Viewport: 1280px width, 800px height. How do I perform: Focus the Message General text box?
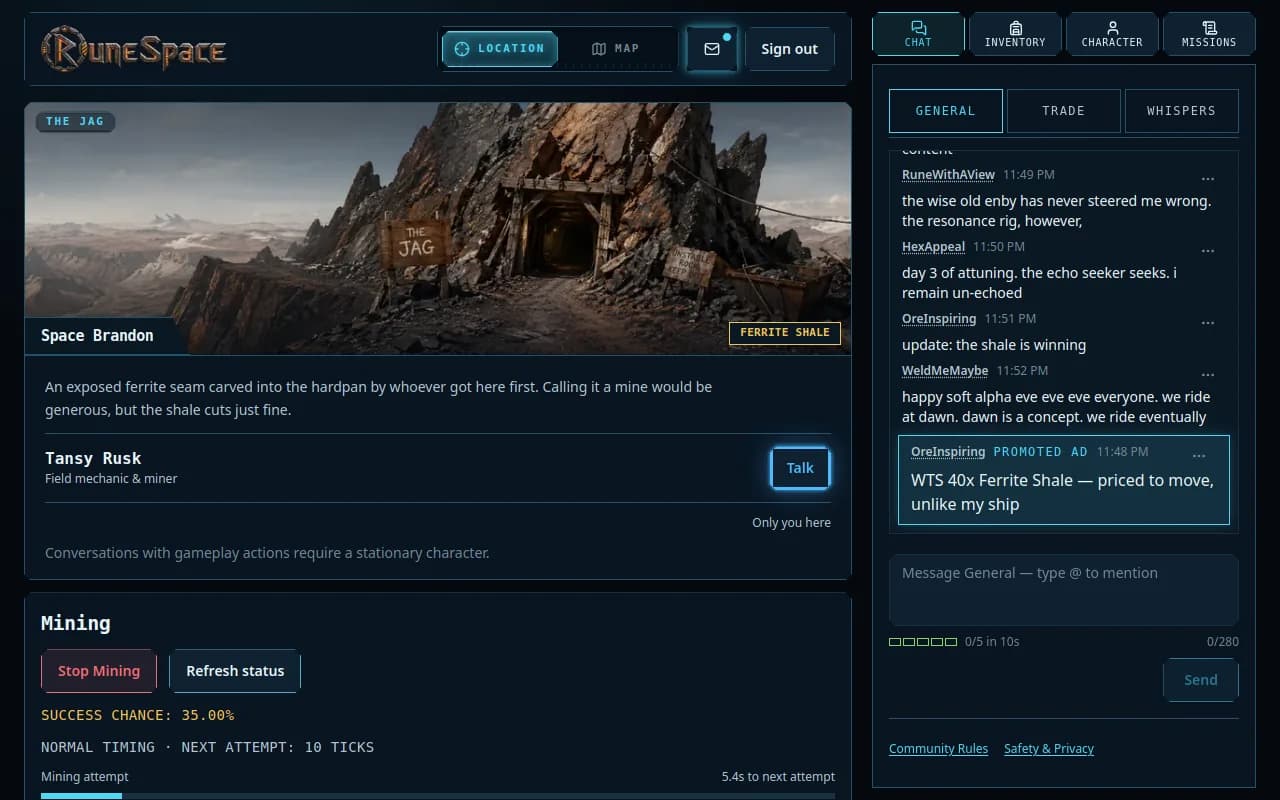click(1063, 590)
